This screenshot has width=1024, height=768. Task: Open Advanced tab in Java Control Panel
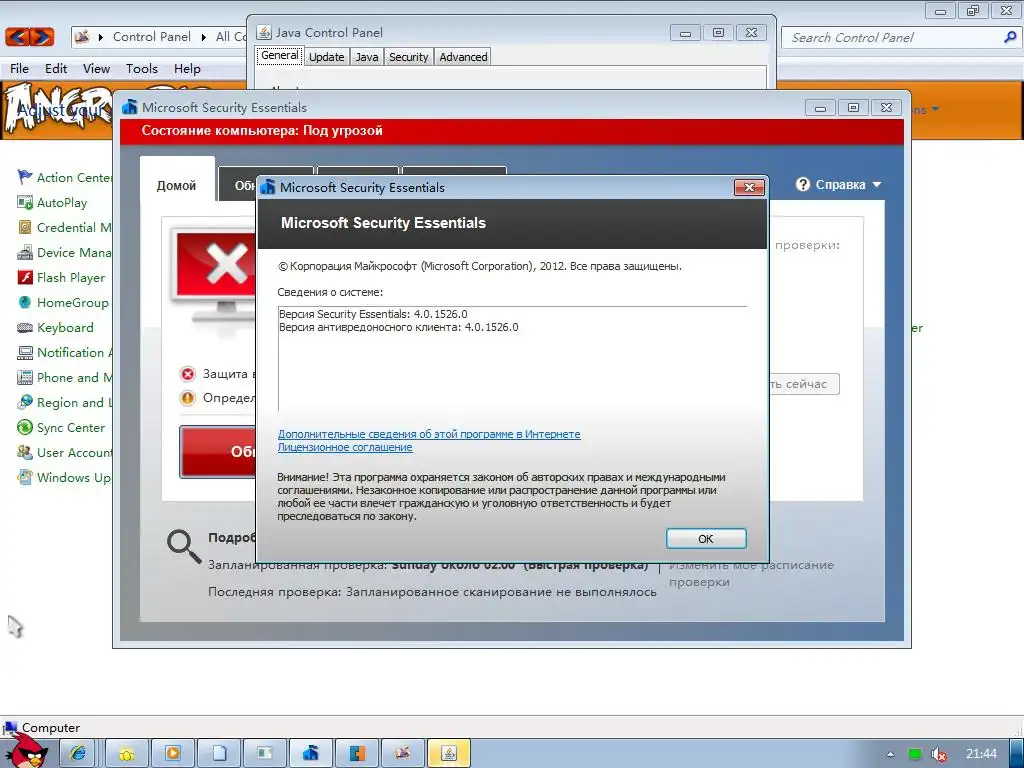(x=463, y=57)
